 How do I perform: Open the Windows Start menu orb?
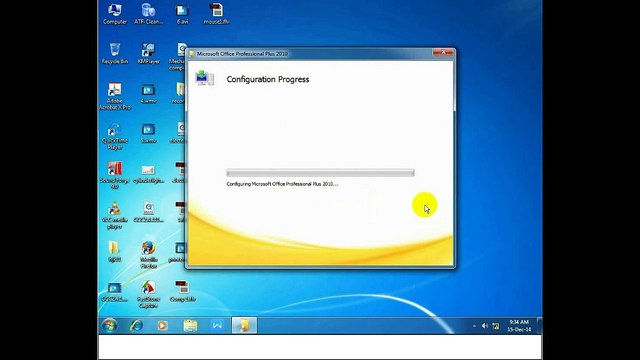[110, 326]
